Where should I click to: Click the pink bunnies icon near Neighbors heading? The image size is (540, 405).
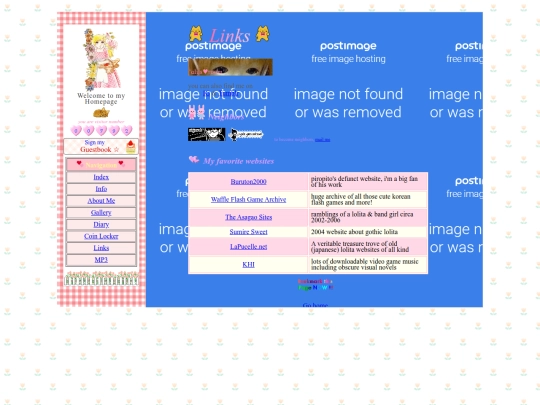pyautogui.click(x=196, y=113)
